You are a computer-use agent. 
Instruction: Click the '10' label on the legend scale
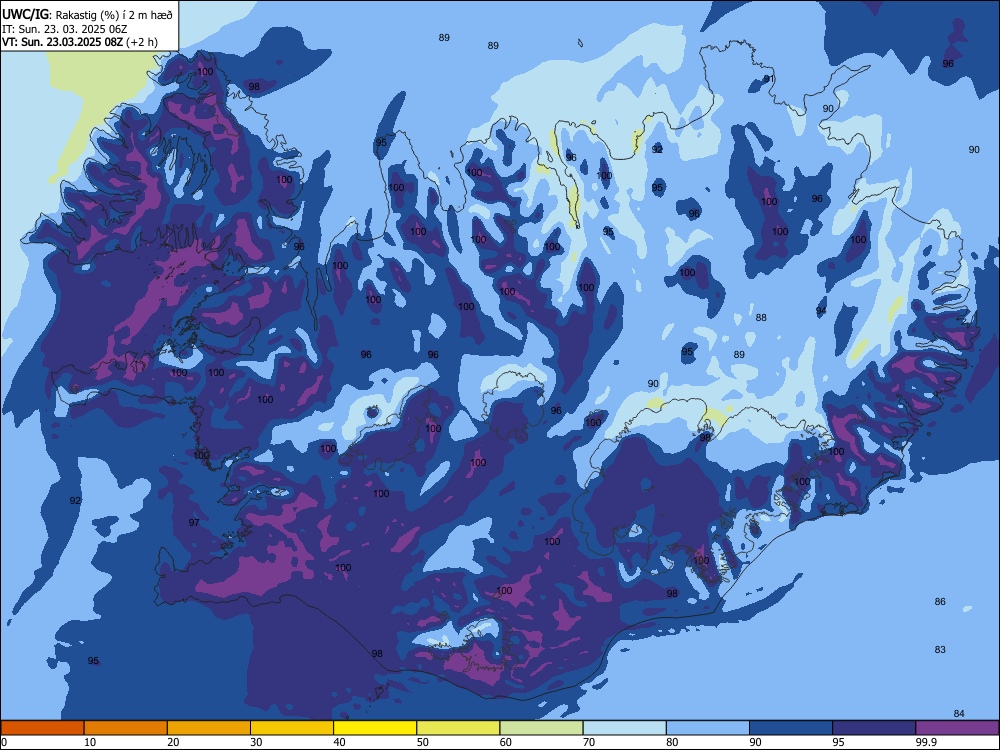pyautogui.click(x=90, y=742)
